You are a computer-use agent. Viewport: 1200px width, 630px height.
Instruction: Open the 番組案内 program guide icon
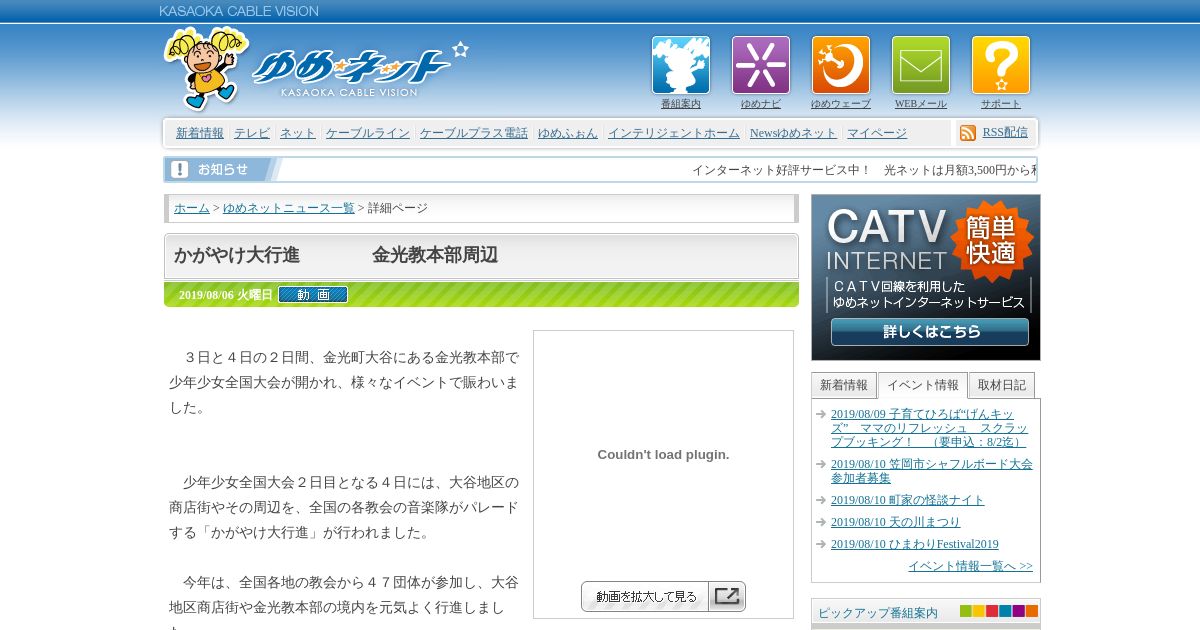point(681,65)
